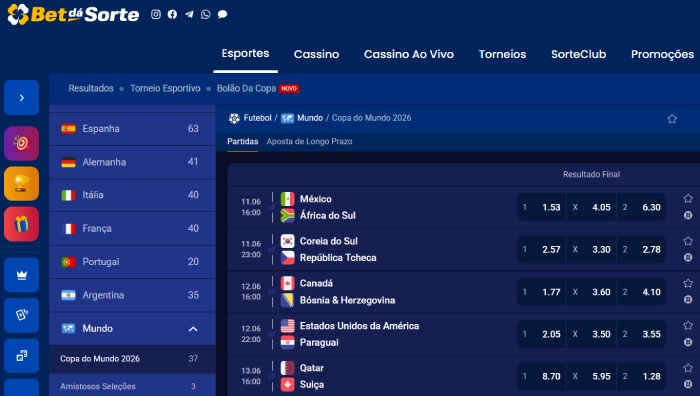700x396 pixels.
Task: Open the target dartboard sidebar icon
Action: coord(21,143)
